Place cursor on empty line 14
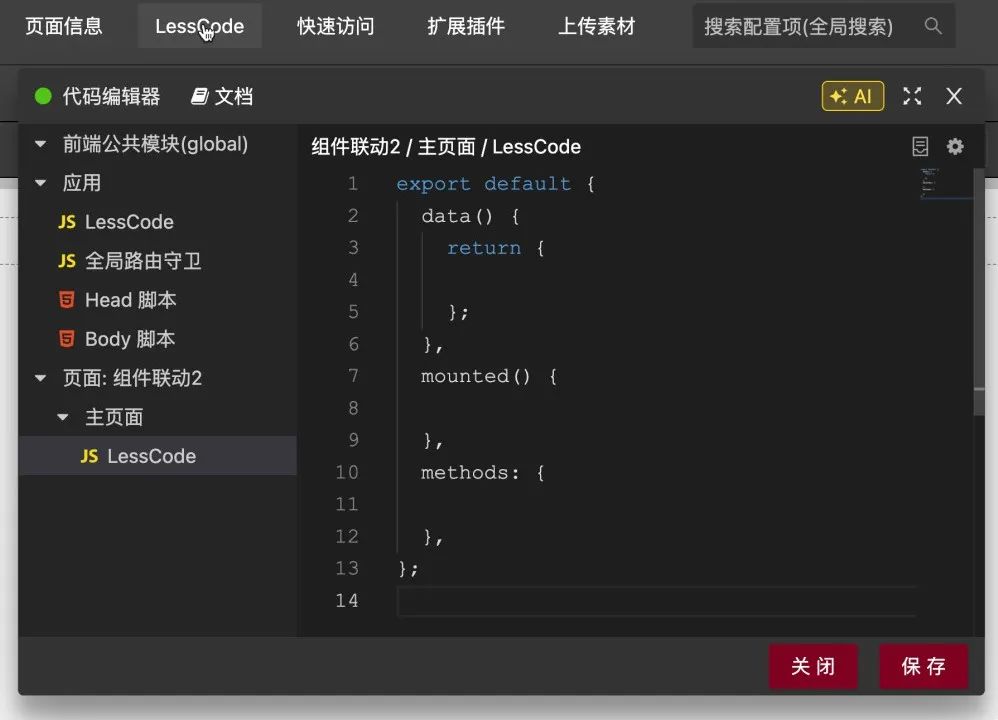 coord(656,601)
